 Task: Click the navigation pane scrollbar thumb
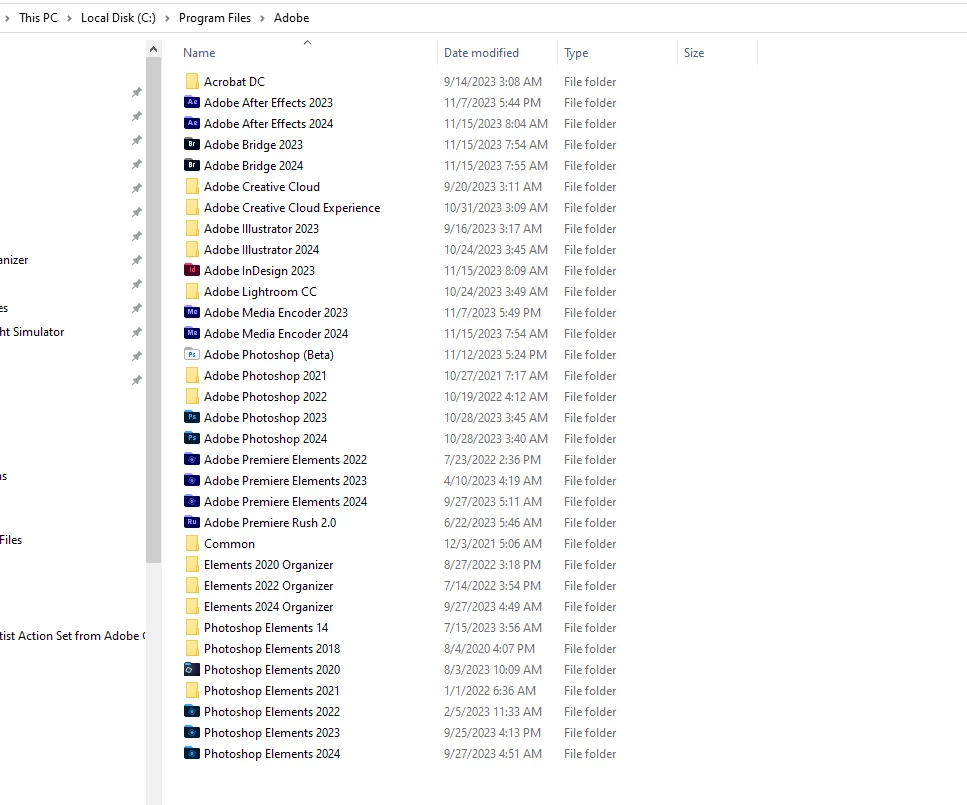154,310
